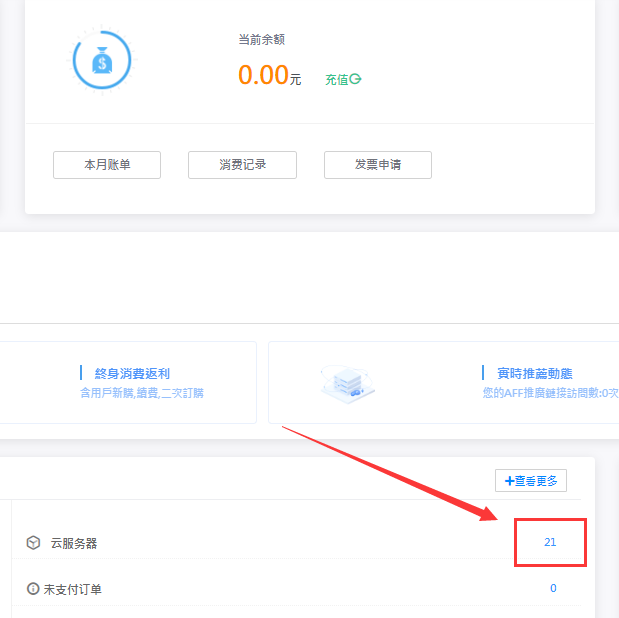Open the 未支付订单 row label
619x618 pixels.
(x=73, y=589)
